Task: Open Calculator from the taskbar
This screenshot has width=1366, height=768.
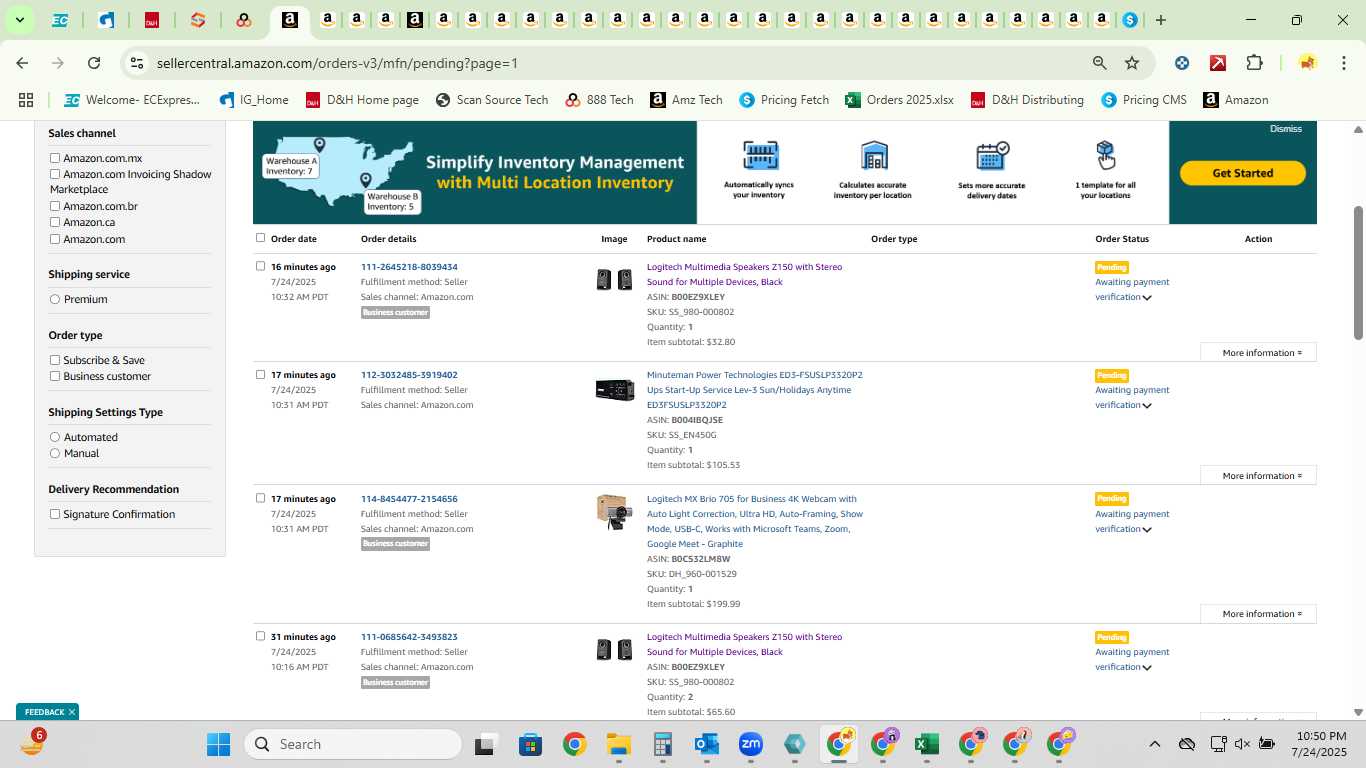Action: coord(662,744)
